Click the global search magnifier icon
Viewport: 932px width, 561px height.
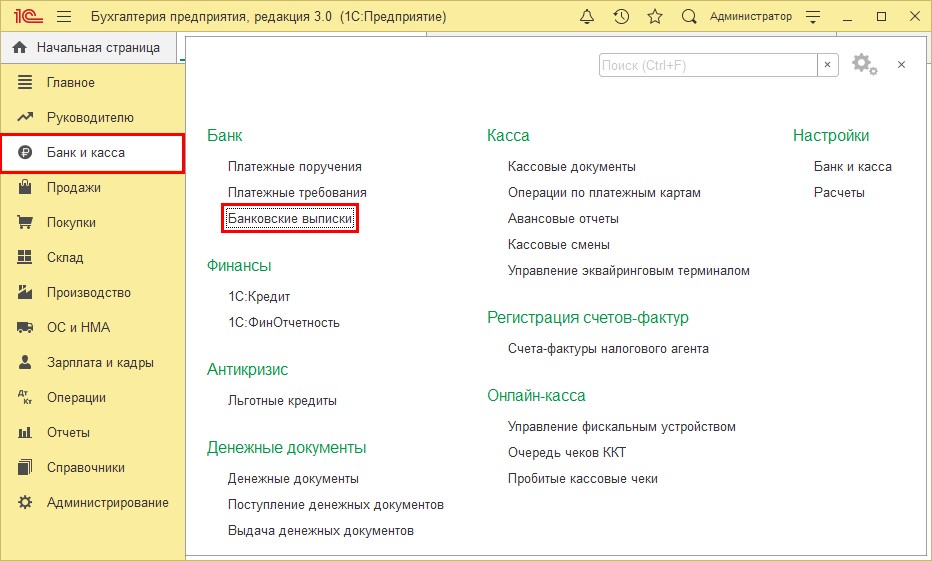(x=689, y=17)
